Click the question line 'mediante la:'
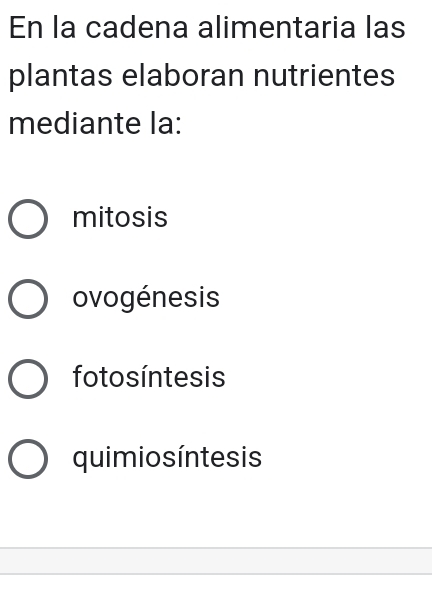432x591 pixels. [95, 123]
